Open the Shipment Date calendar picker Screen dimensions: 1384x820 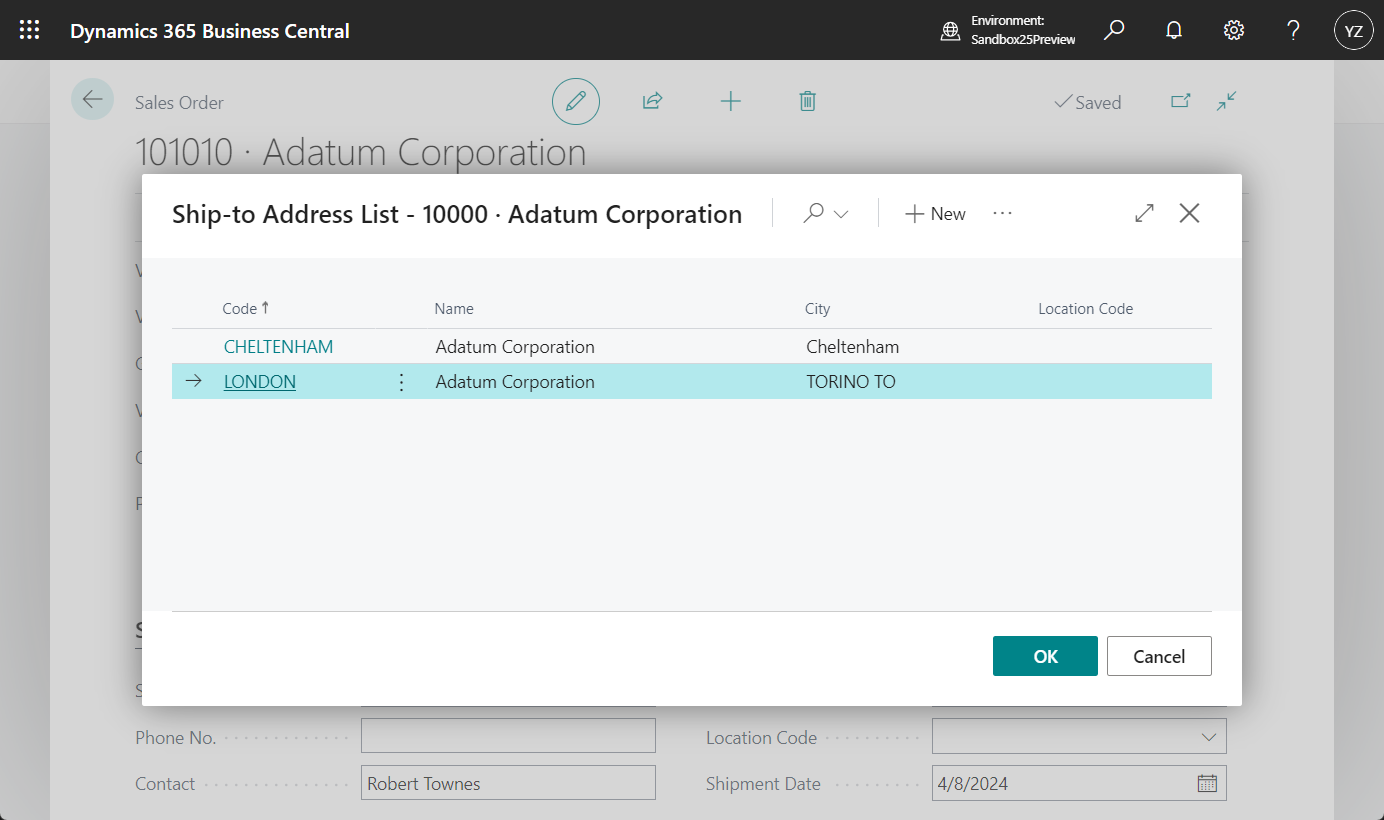[1207, 784]
